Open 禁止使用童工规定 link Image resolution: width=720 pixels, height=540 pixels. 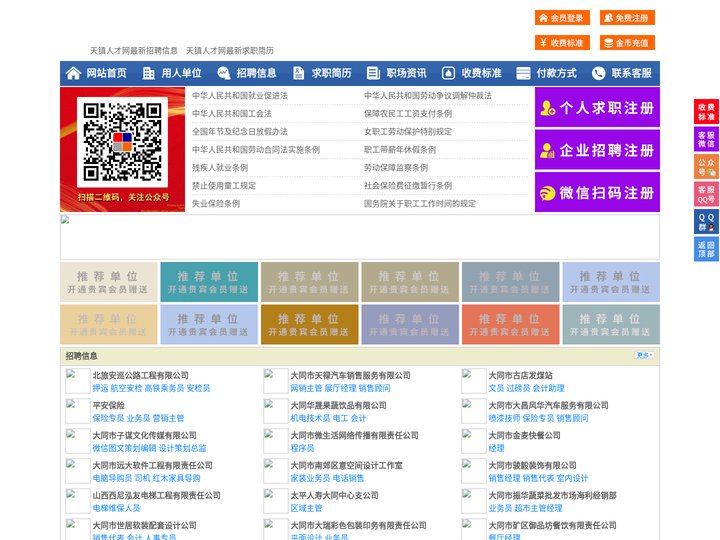pyautogui.click(x=224, y=186)
